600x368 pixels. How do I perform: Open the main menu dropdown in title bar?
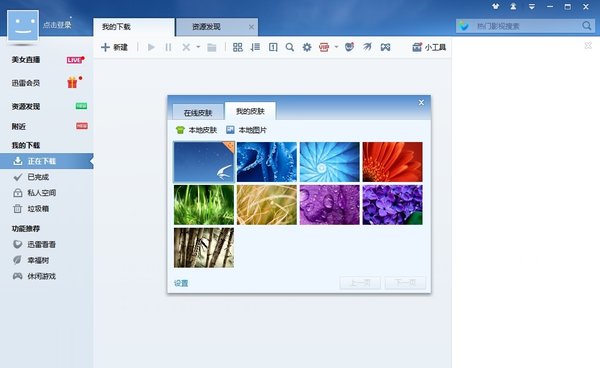(532, 7)
